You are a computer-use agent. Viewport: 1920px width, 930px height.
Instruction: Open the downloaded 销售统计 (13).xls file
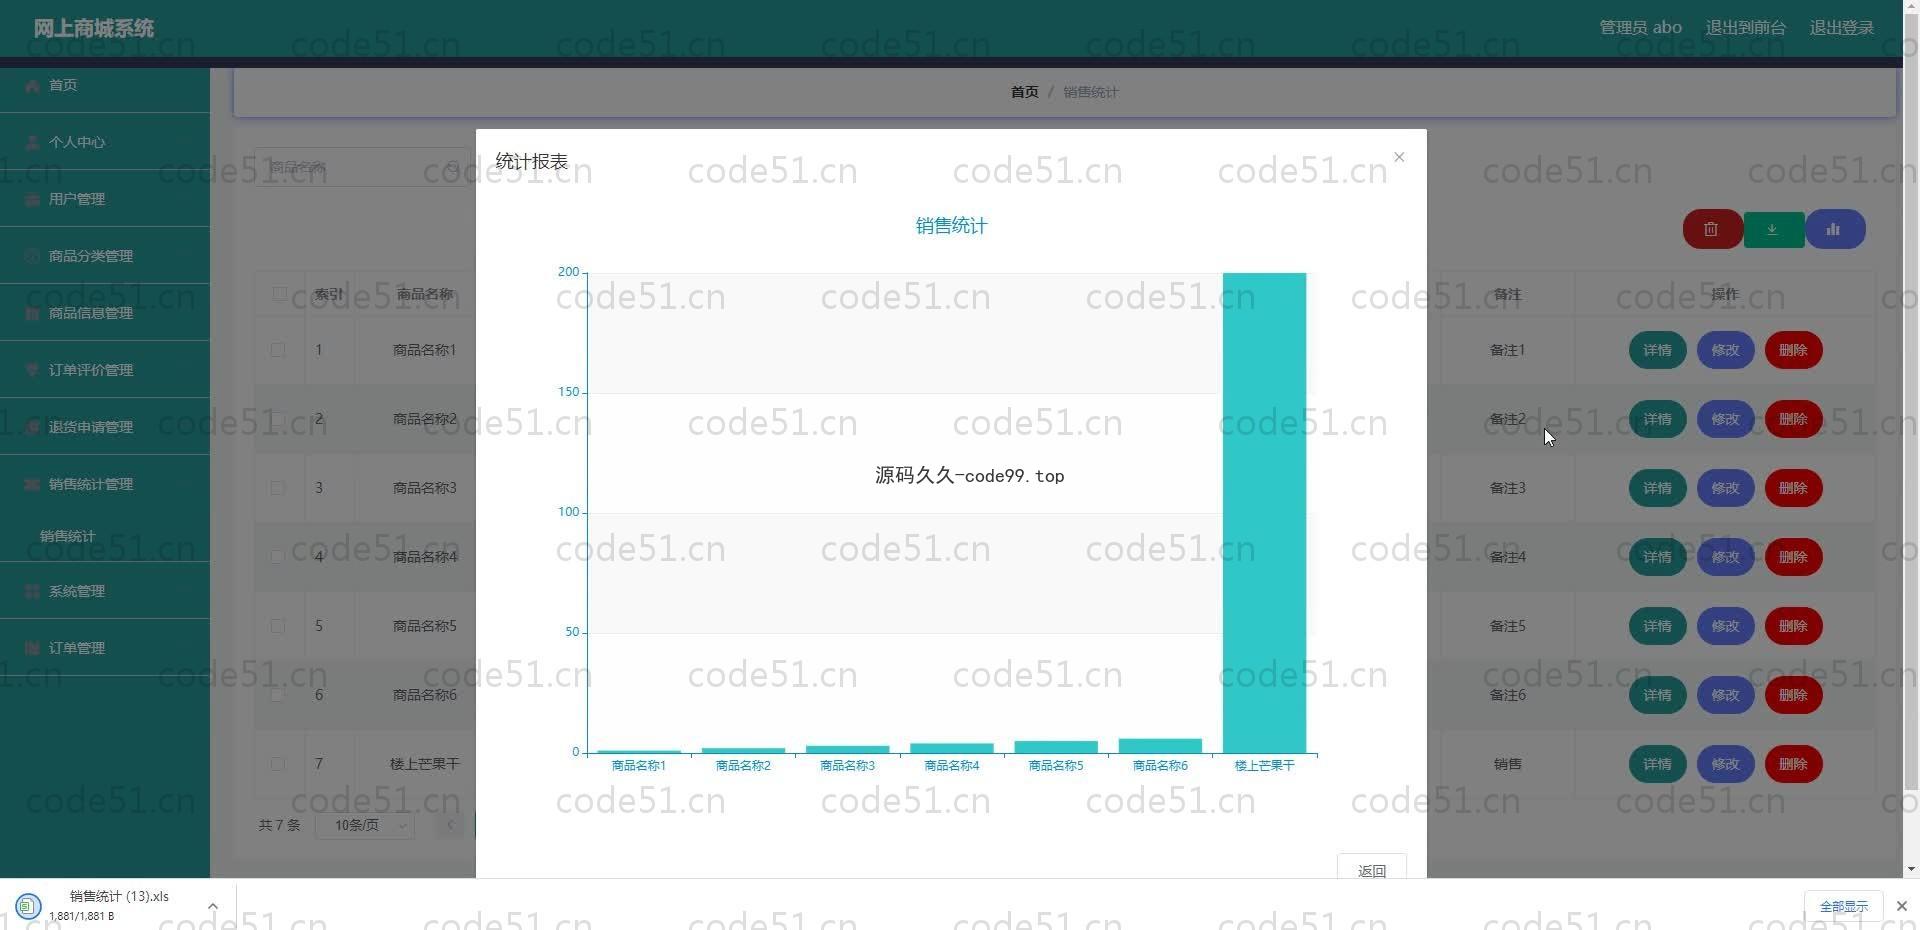(118, 905)
